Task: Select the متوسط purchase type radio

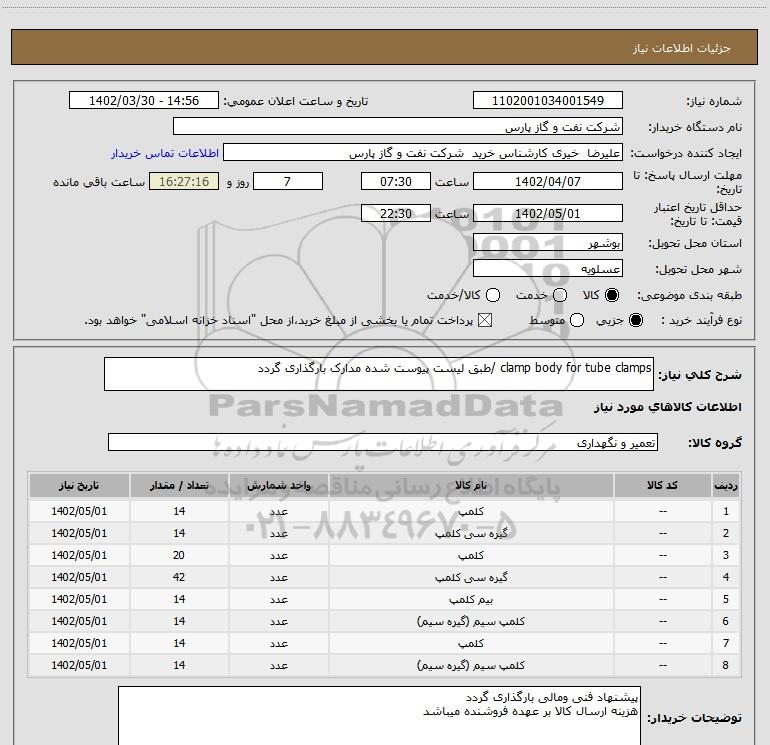Action: pos(577,321)
